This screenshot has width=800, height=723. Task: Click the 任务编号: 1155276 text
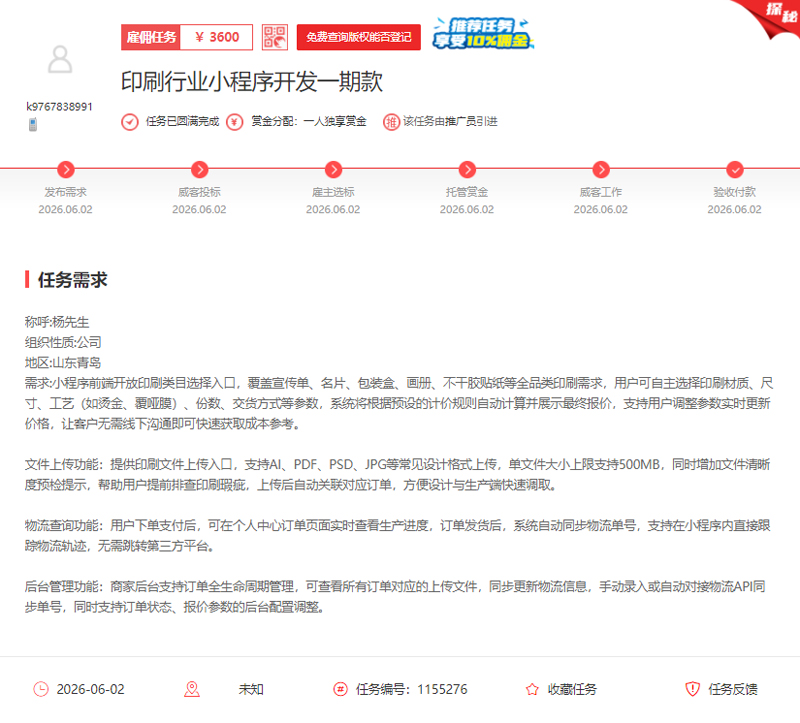411,689
